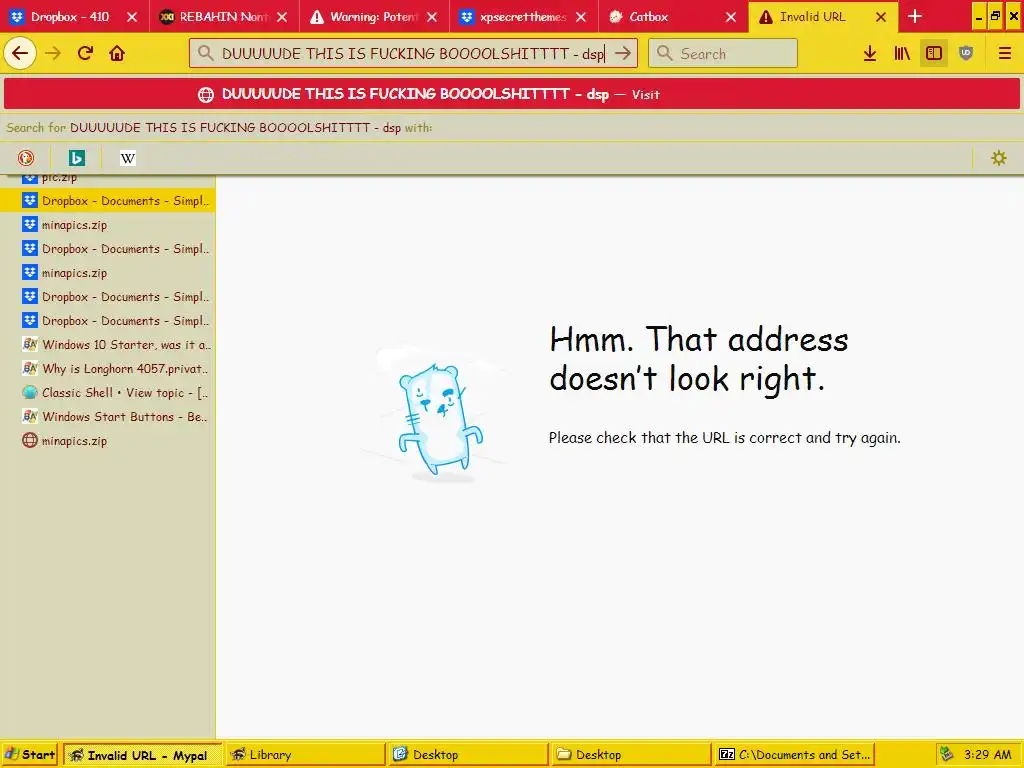
Task: Close the Warning tab
Action: pos(432,17)
